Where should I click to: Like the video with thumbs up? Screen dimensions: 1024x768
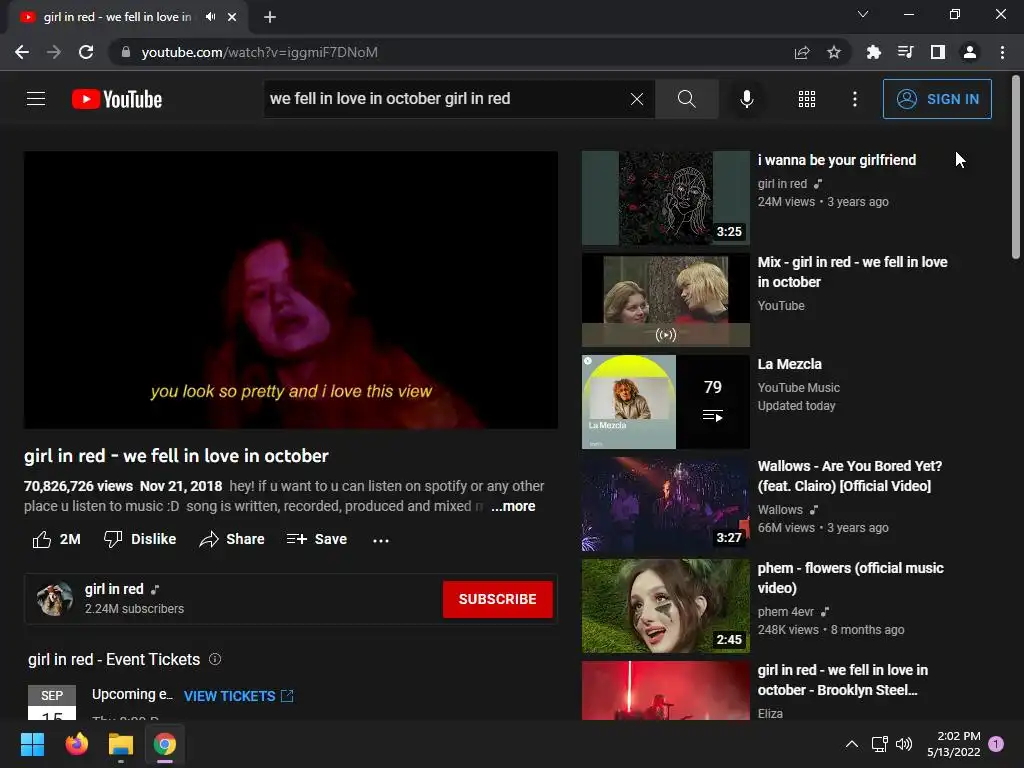[x=57, y=539]
